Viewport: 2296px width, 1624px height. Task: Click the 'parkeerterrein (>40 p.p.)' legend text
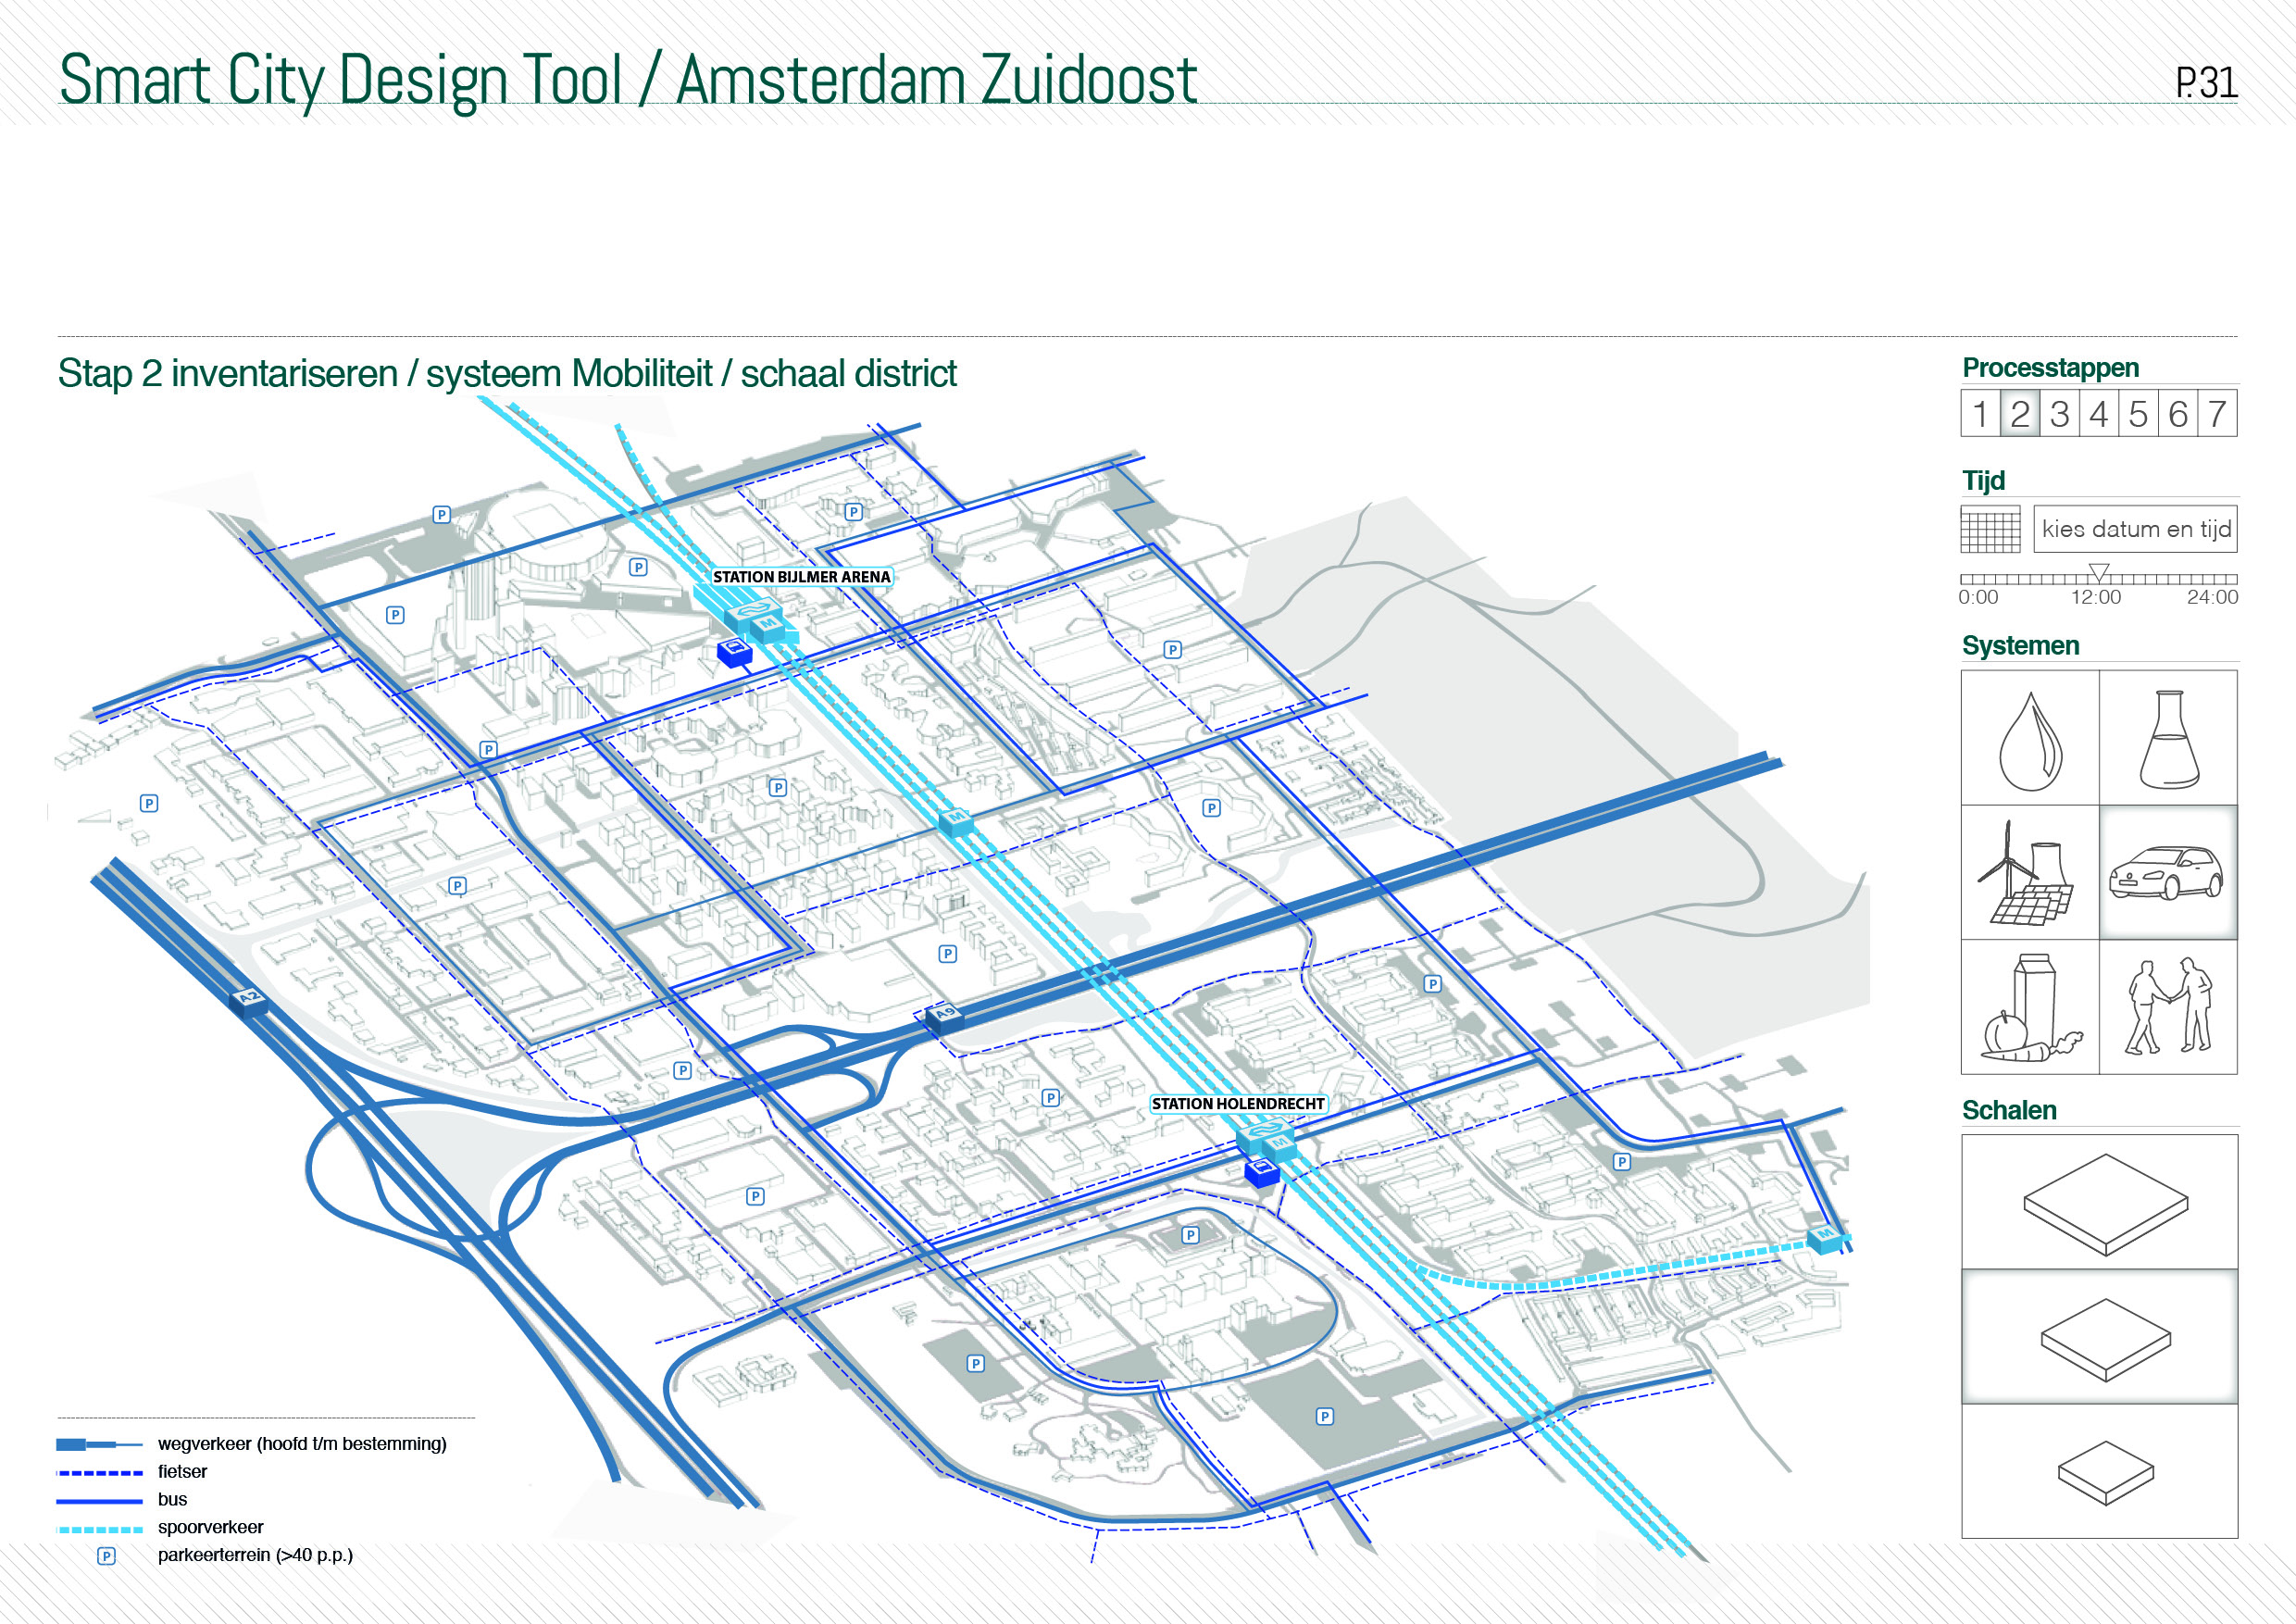[255, 1556]
